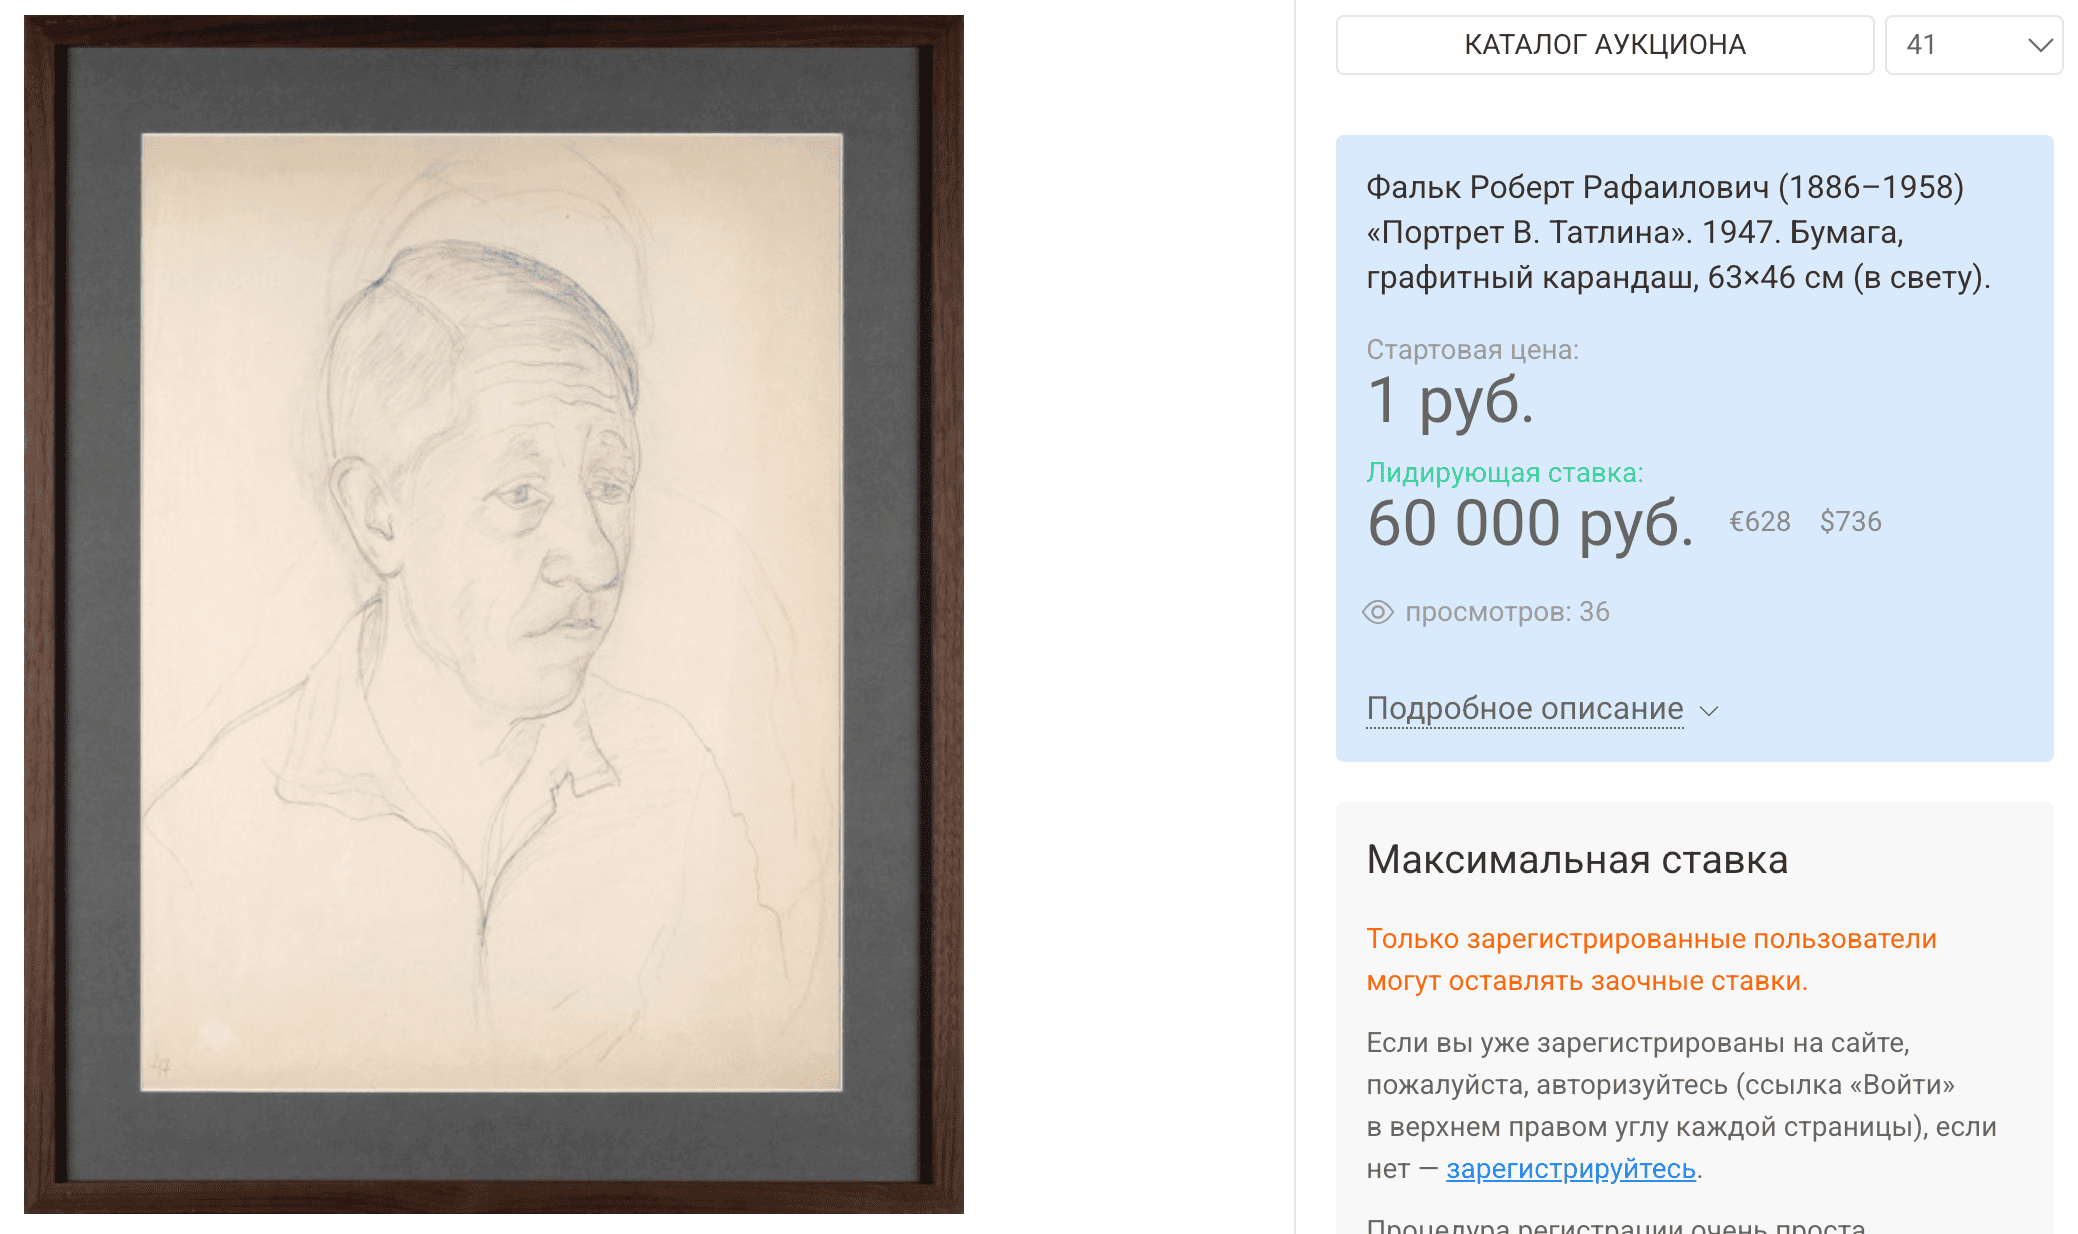Click the chevron arrow in lot selector
This screenshot has width=2078, height=1234.
coord(2040,45)
